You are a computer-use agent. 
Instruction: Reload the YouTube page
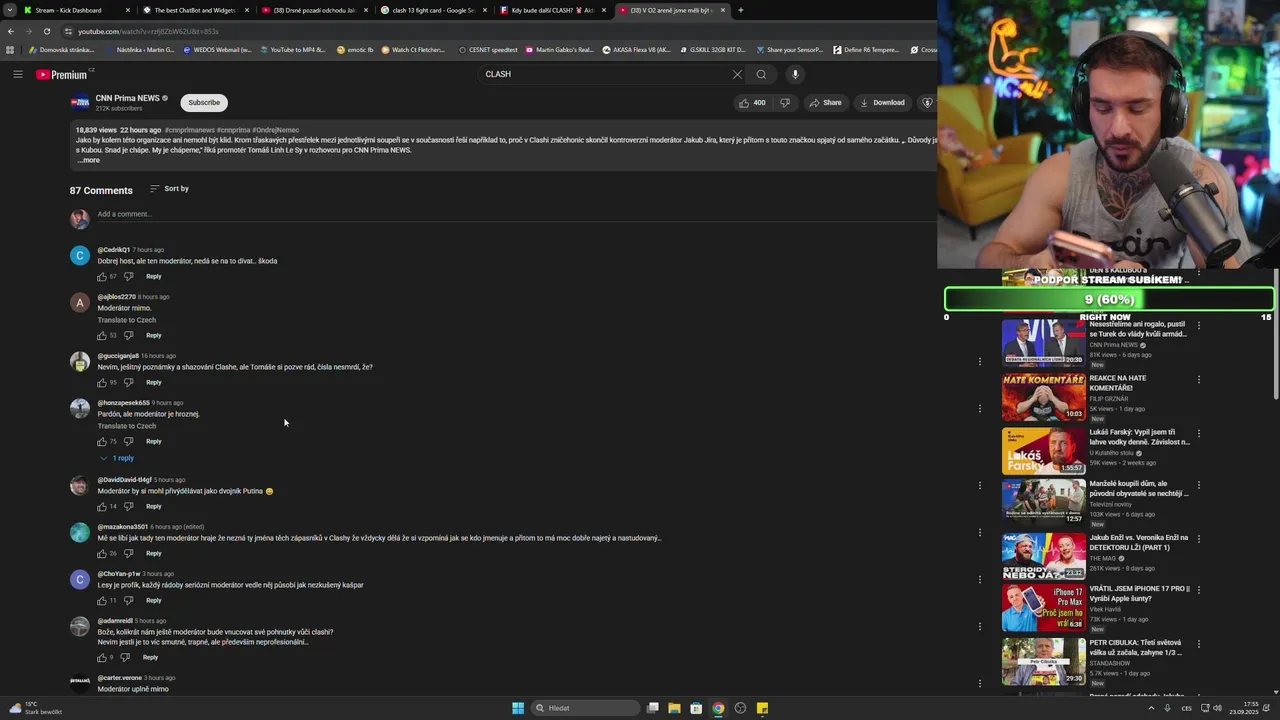46,31
